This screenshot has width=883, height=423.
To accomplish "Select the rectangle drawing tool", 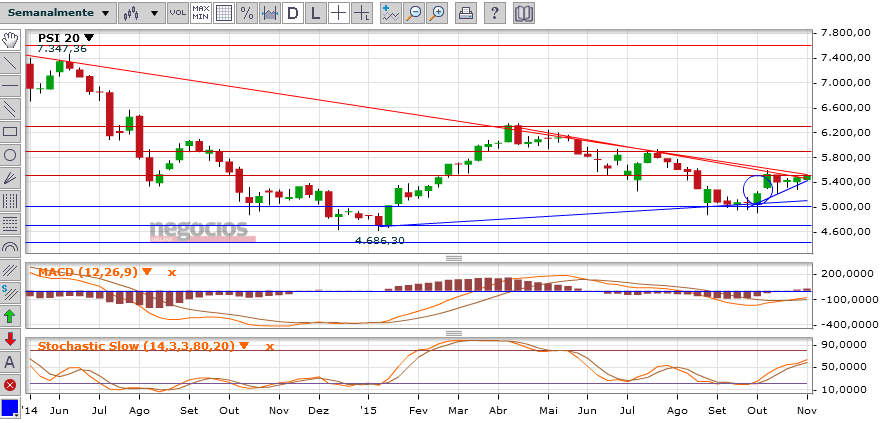I will coord(10,132).
